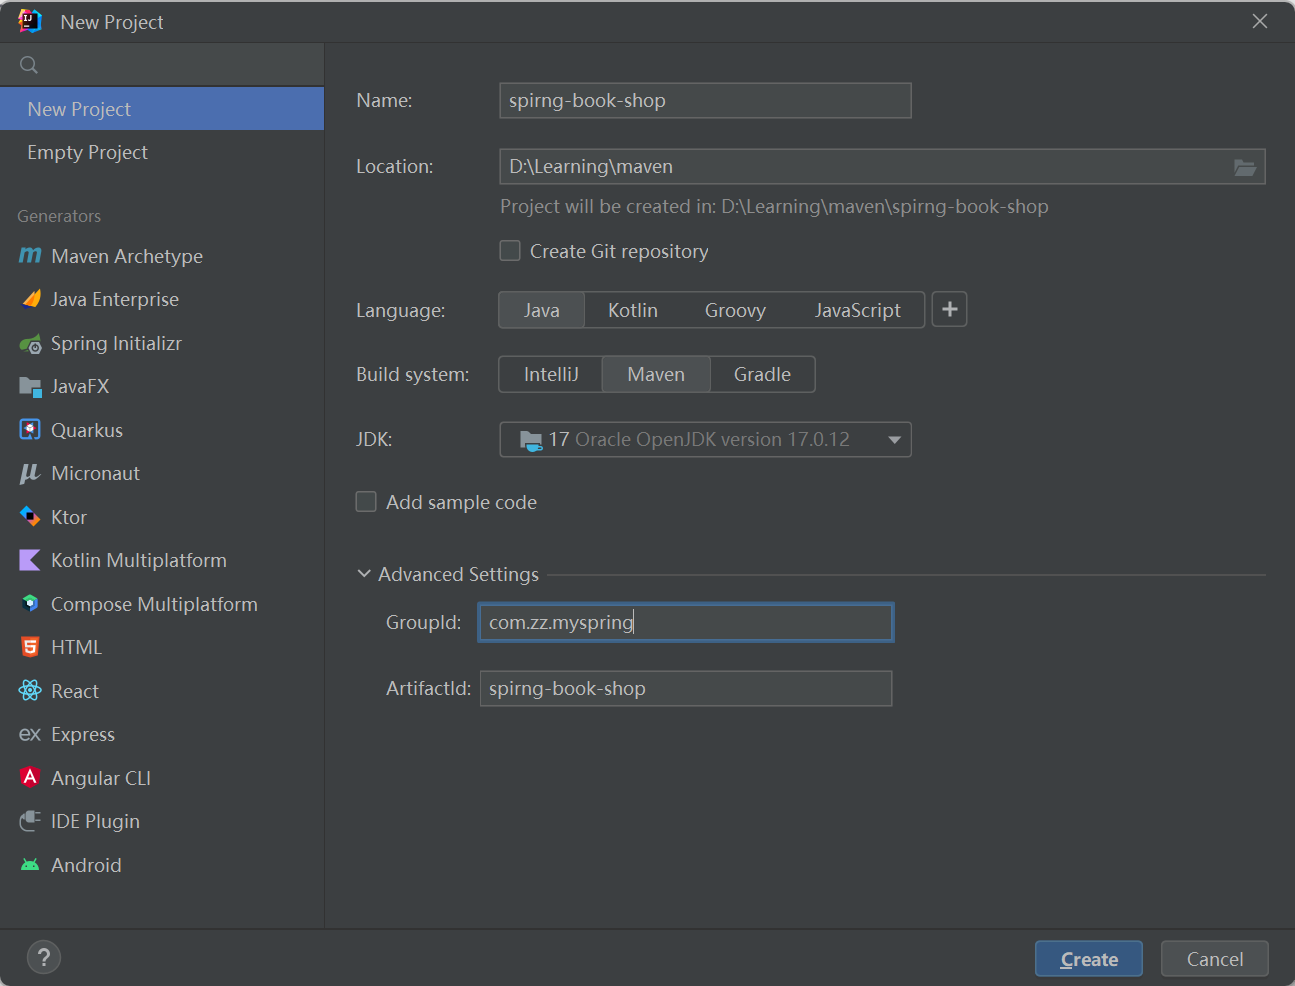The height and width of the screenshot is (986, 1295).
Task: Collapse the Advanced Settings section
Action: [364, 574]
